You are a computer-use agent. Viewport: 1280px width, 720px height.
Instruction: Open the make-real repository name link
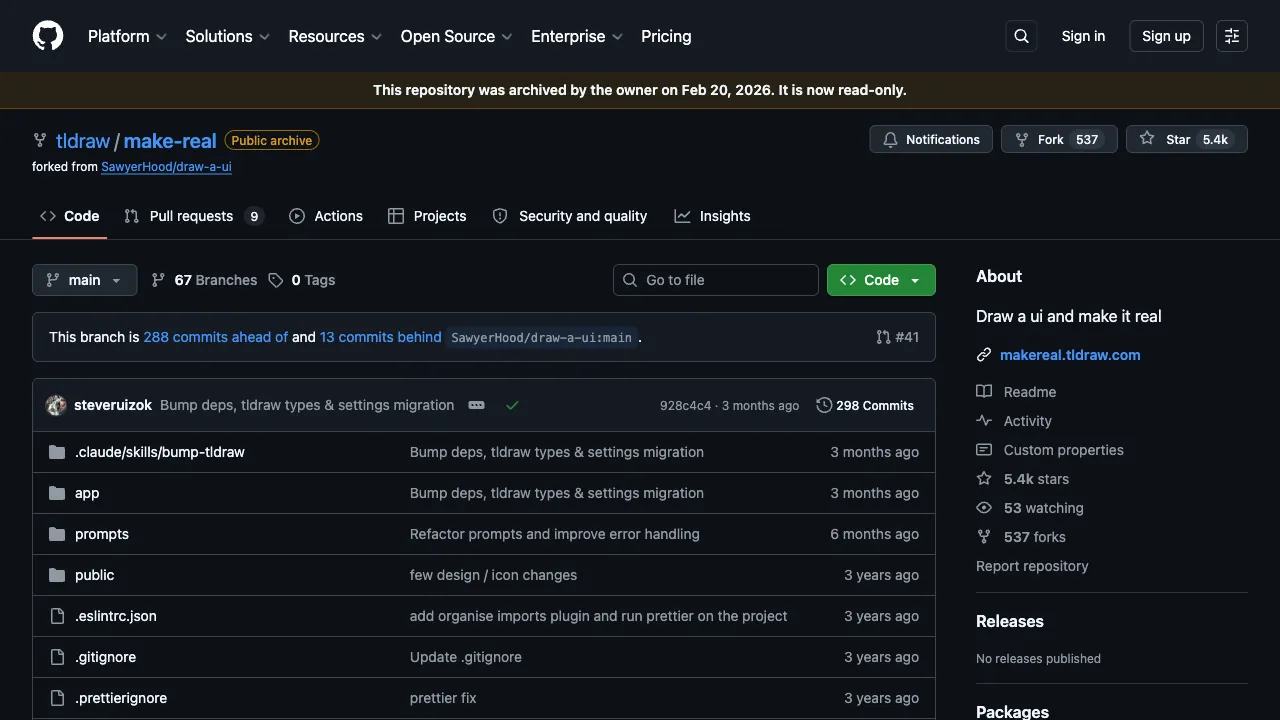(170, 140)
